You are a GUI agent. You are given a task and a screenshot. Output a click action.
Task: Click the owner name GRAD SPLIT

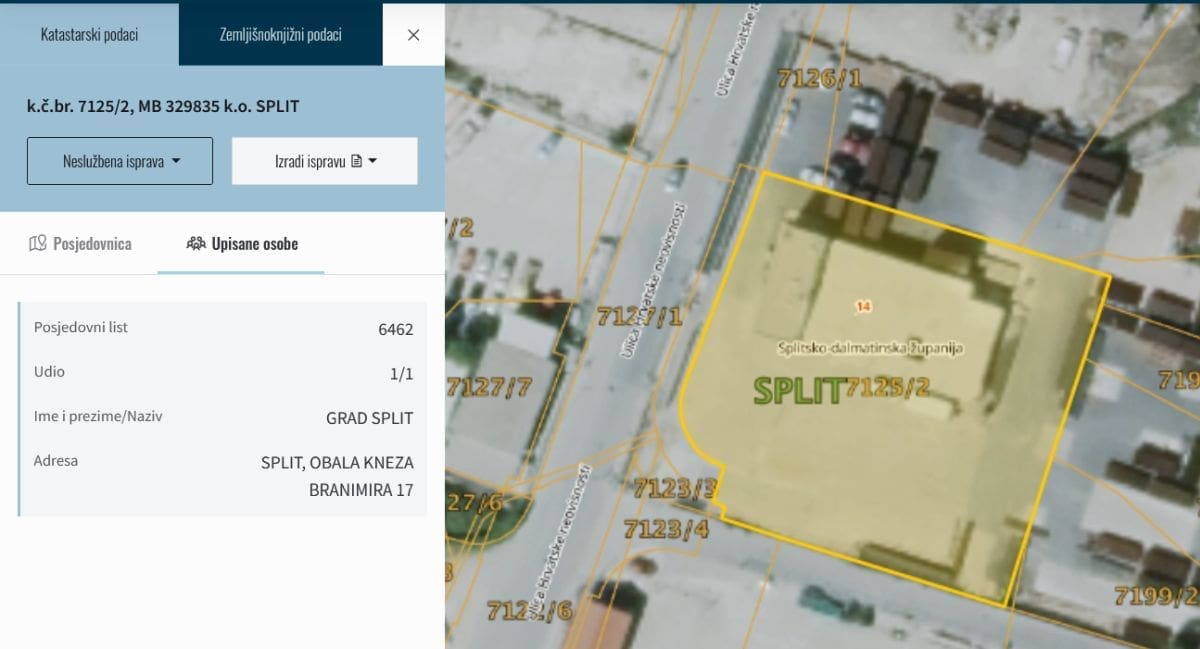369,418
